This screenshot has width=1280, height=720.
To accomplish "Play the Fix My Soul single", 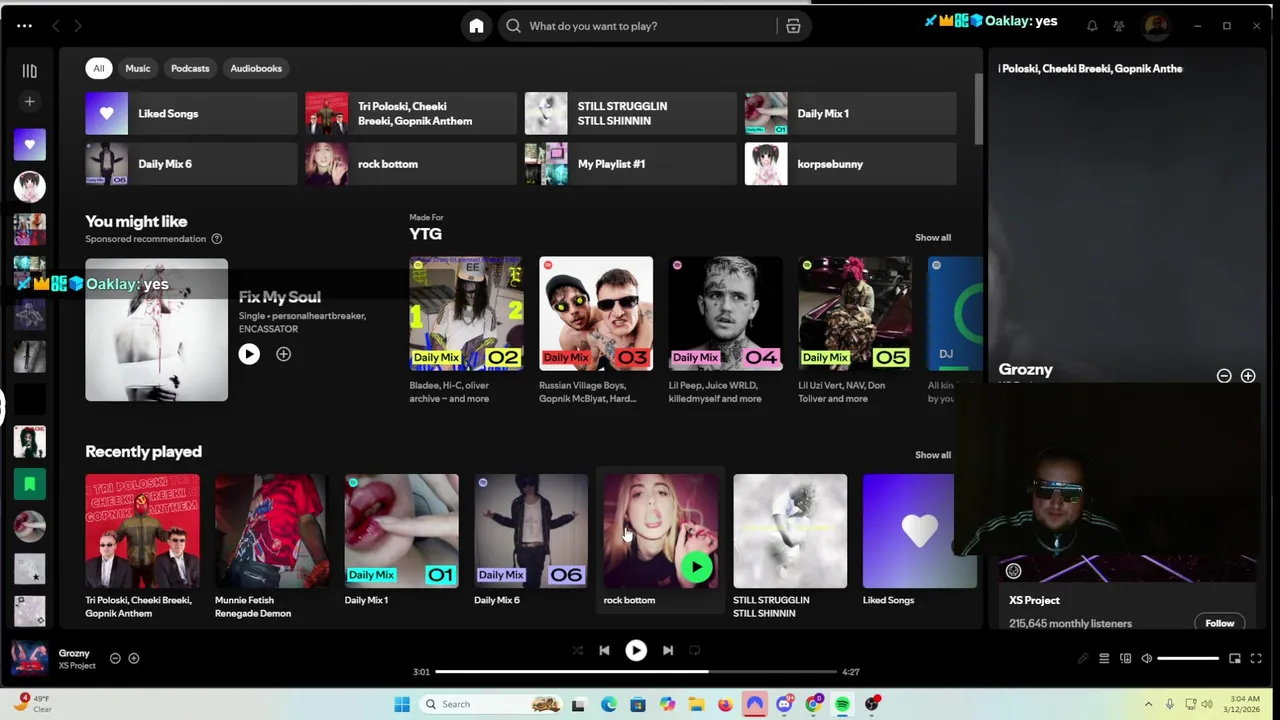I will click(x=249, y=354).
